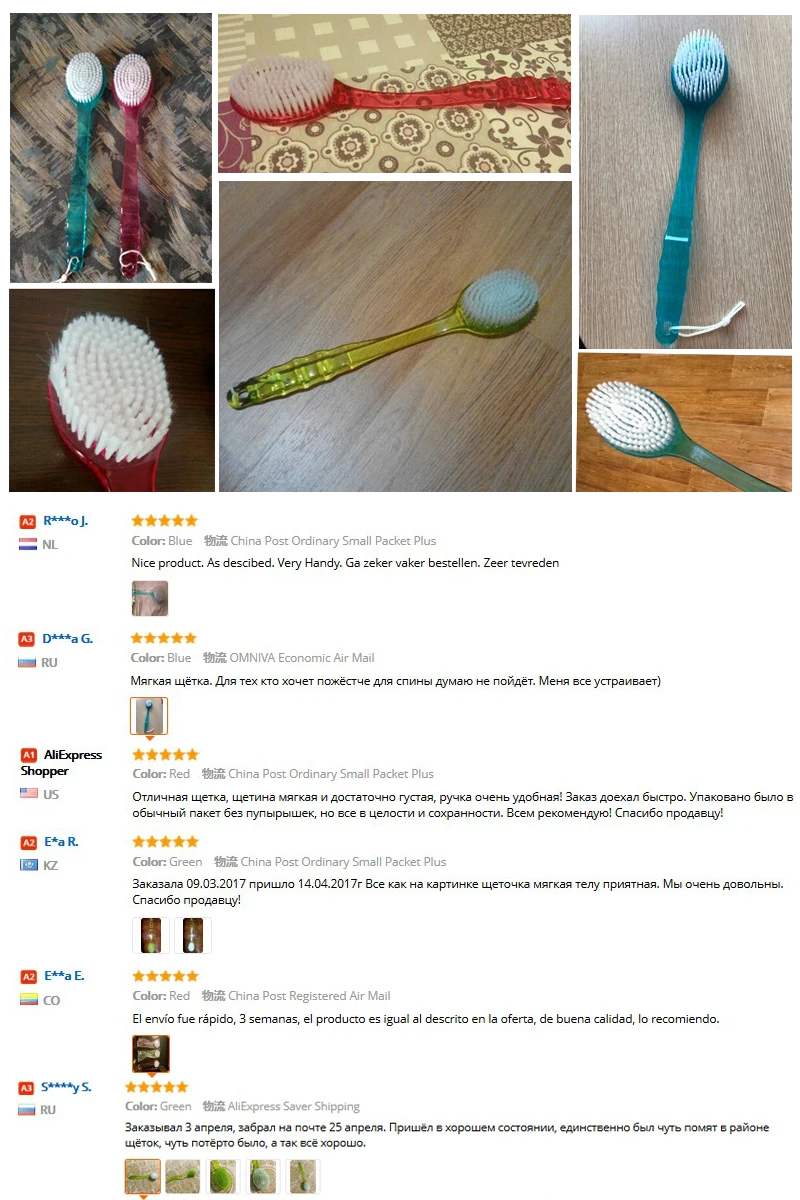Open reviewer profile E**a E.

pos(64,976)
